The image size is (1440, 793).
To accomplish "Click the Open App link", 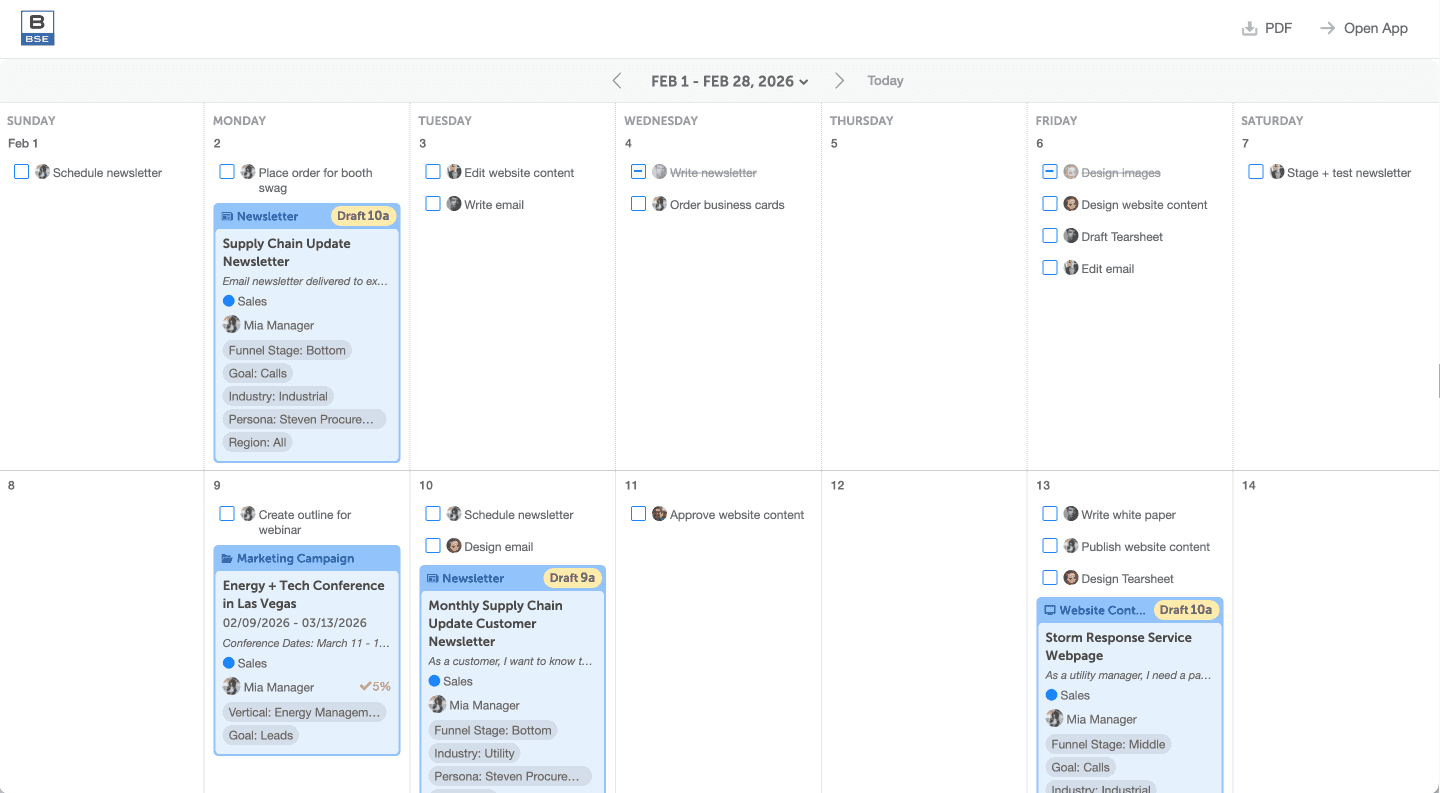I will tap(1364, 28).
